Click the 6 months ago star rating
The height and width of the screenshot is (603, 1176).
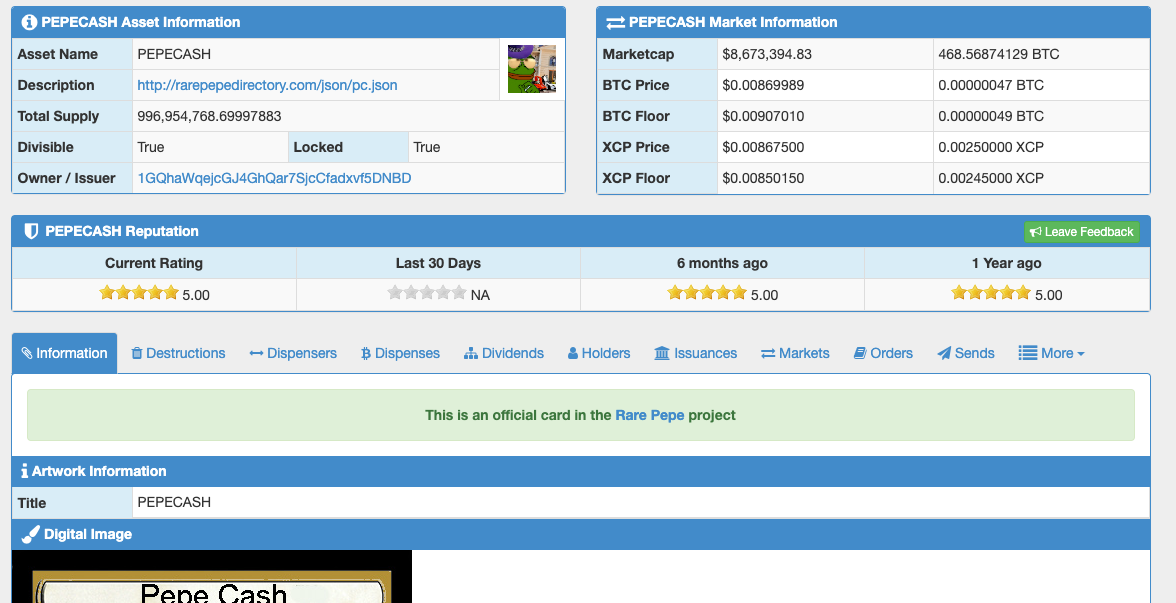click(707, 292)
